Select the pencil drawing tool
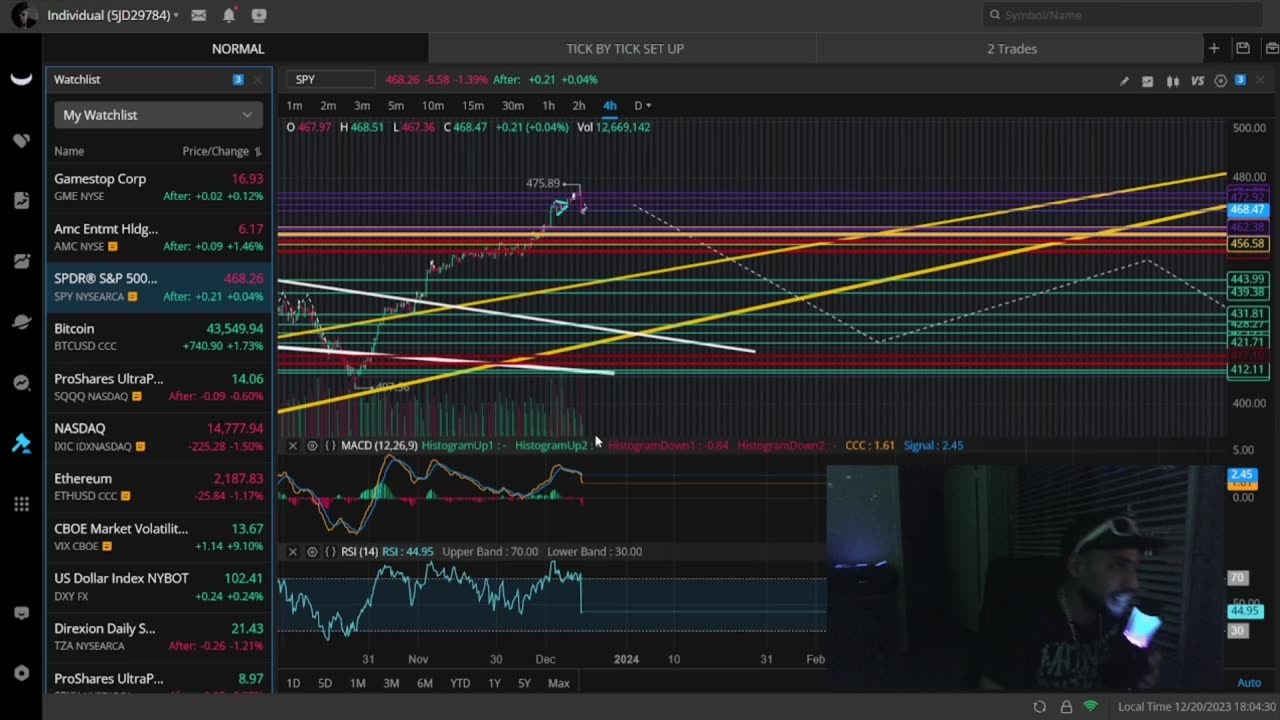The width and height of the screenshot is (1280, 720). 1124,80
